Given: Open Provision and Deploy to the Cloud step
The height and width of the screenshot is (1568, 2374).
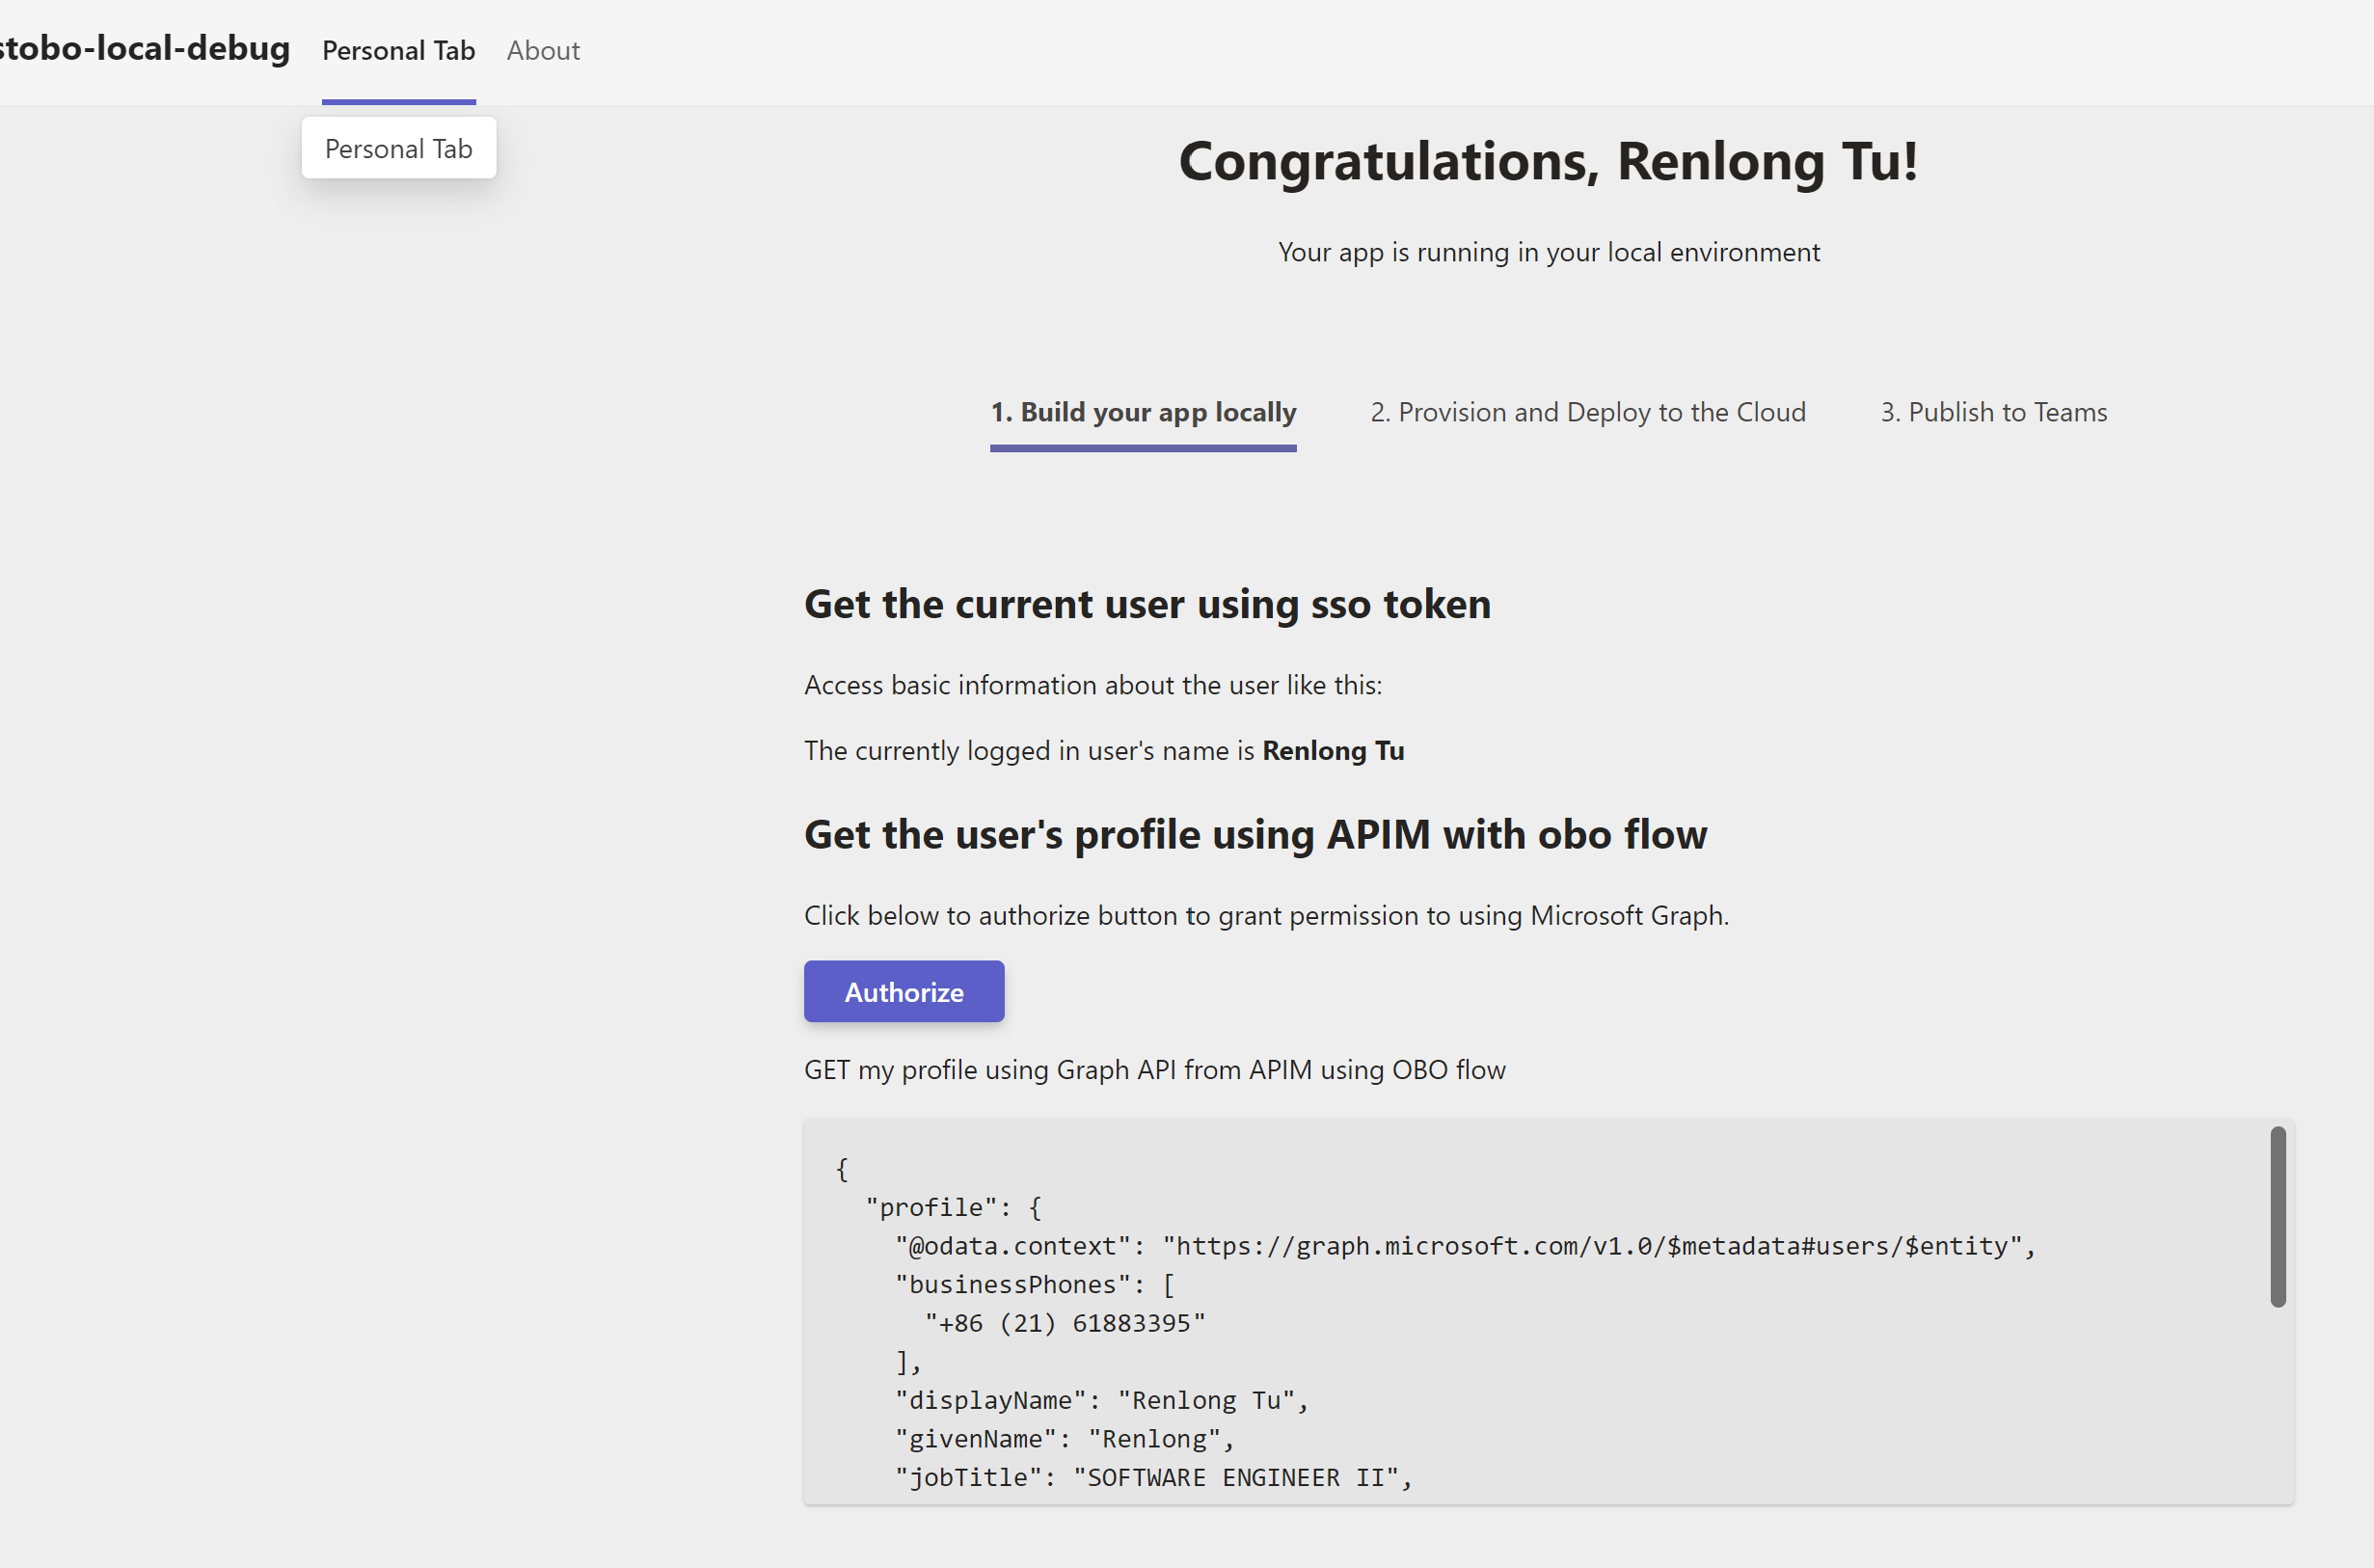Looking at the screenshot, I should (1587, 412).
